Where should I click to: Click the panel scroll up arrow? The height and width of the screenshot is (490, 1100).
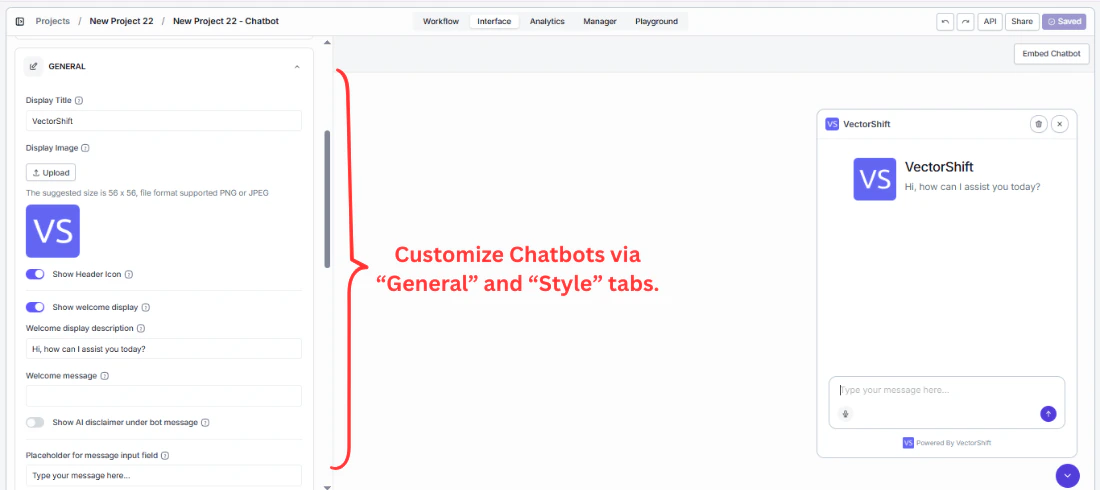pyautogui.click(x=327, y=43)
